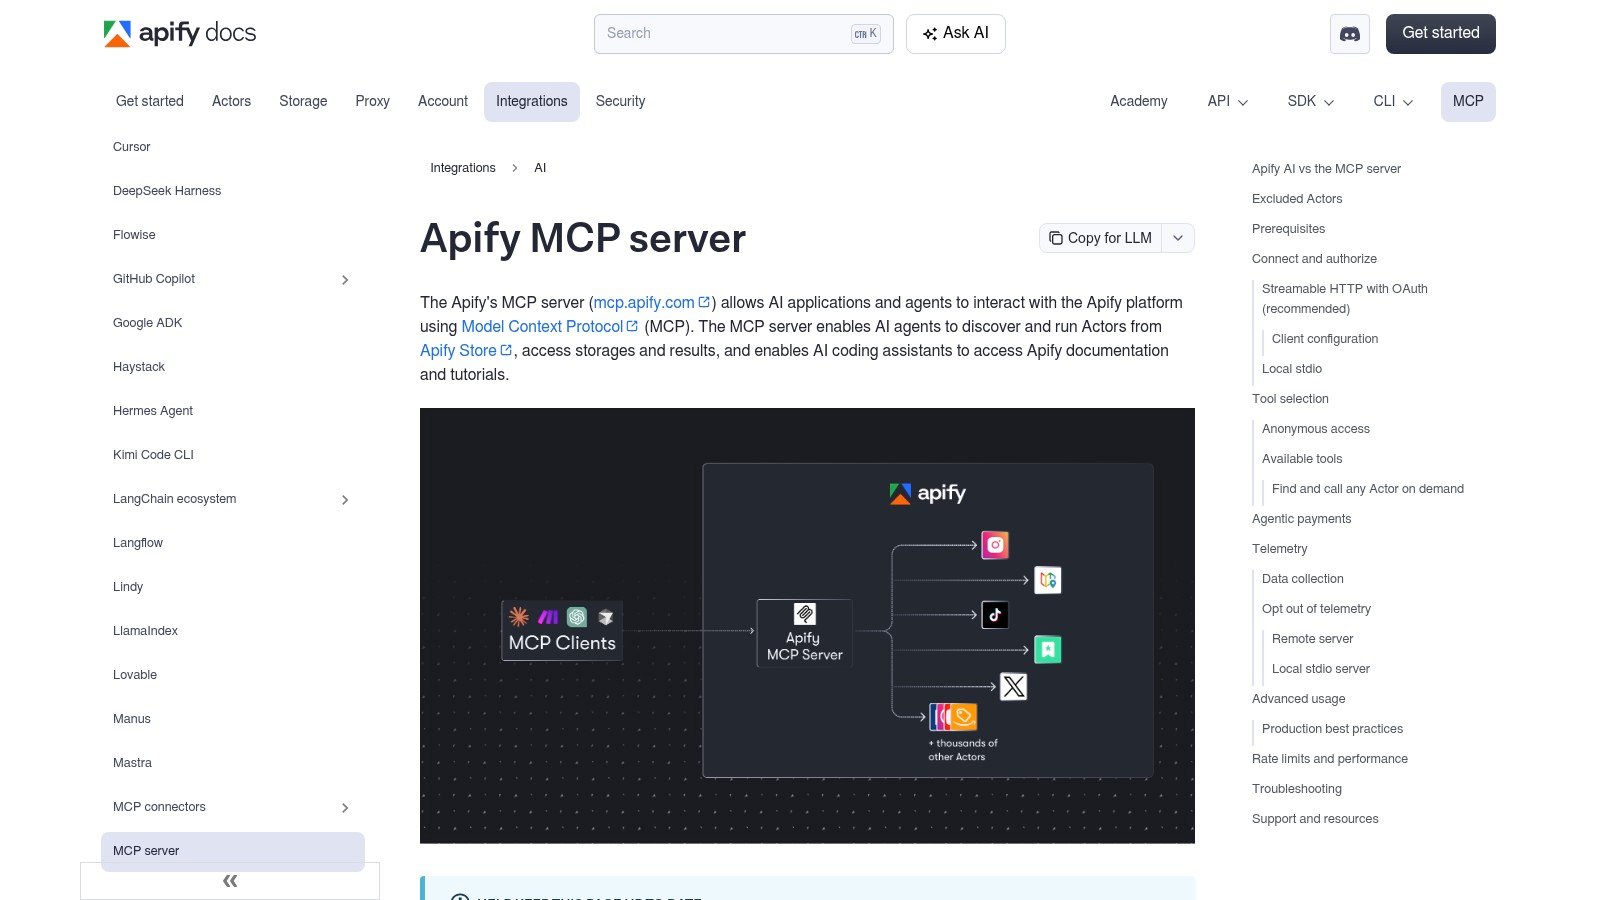
Task: Follow the Model Context Protocol link
Action: pyautogui.click(x=550, y=327)
